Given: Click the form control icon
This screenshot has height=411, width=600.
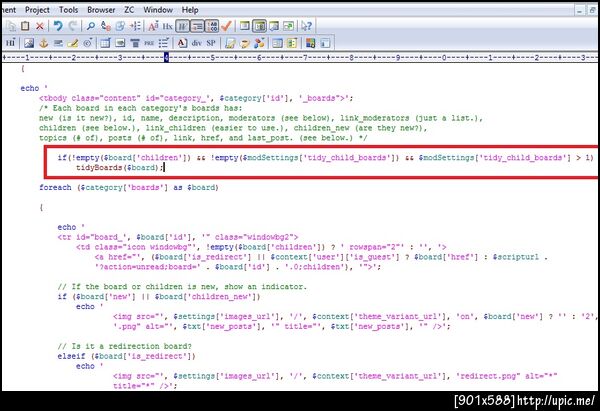Looking at the screenshot, I should click(x=120, y=43).
